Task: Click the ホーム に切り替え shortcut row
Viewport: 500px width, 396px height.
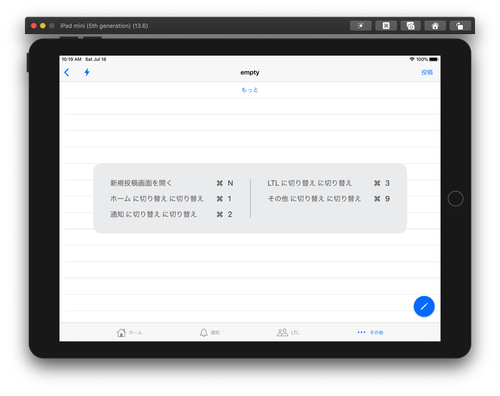Action: point(172,199)
